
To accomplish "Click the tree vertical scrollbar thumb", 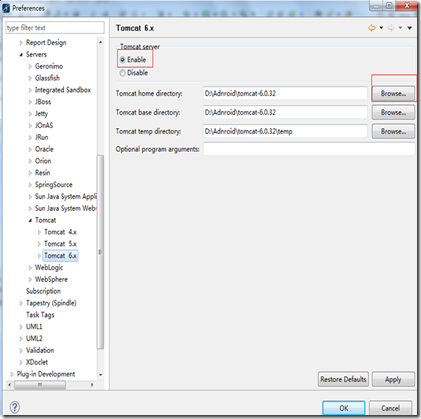I will [100, 252].
